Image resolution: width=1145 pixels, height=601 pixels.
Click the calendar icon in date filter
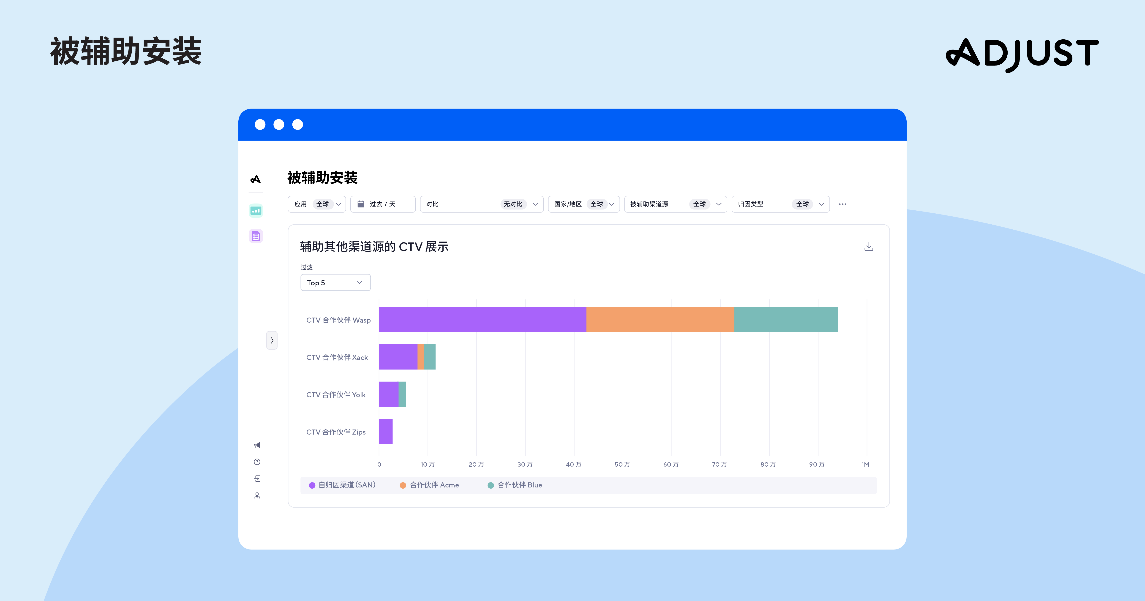click(x=361, y=204)
